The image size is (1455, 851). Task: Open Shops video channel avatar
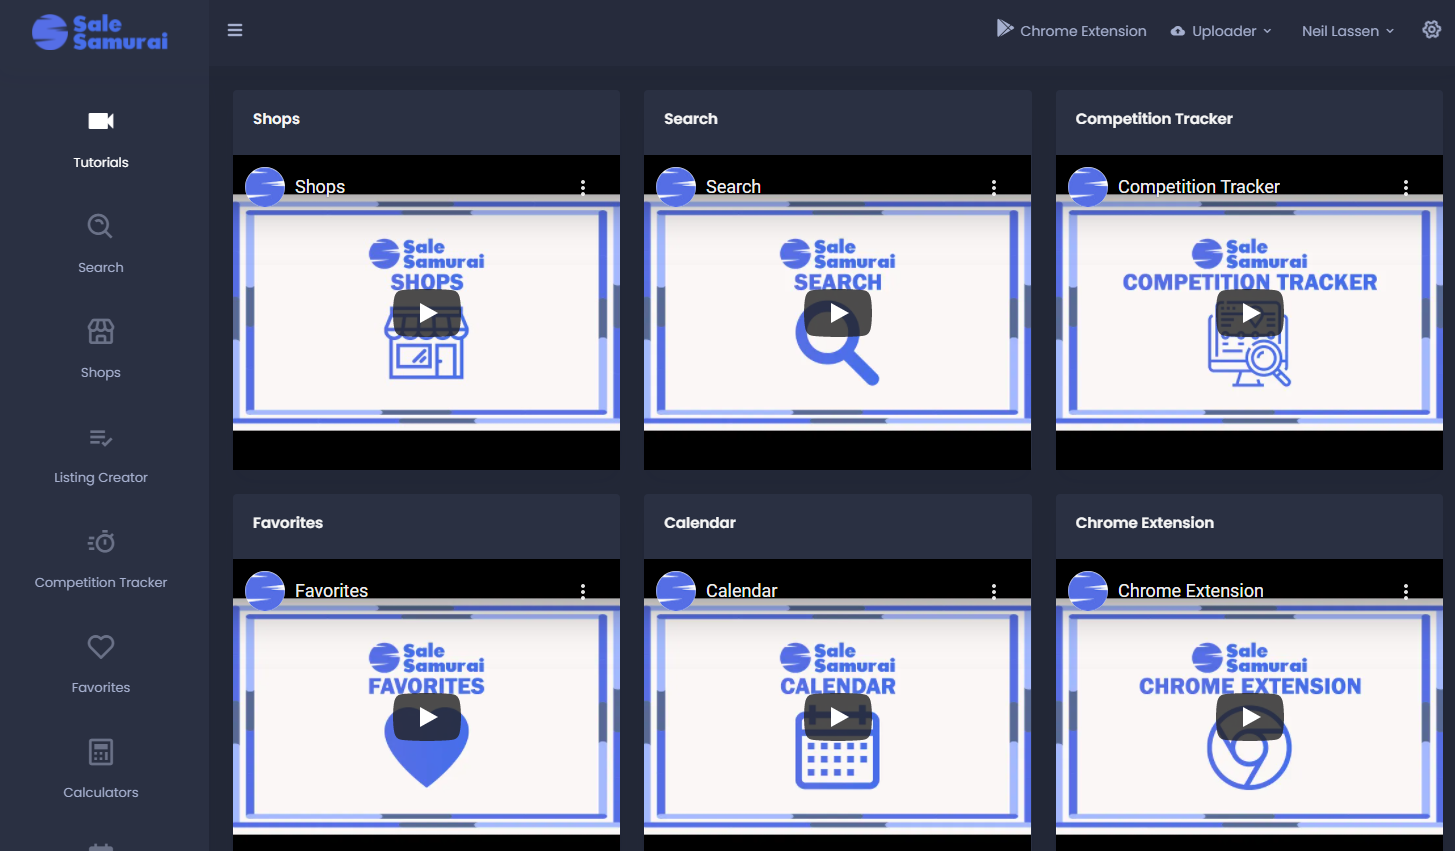click(265, 187)
